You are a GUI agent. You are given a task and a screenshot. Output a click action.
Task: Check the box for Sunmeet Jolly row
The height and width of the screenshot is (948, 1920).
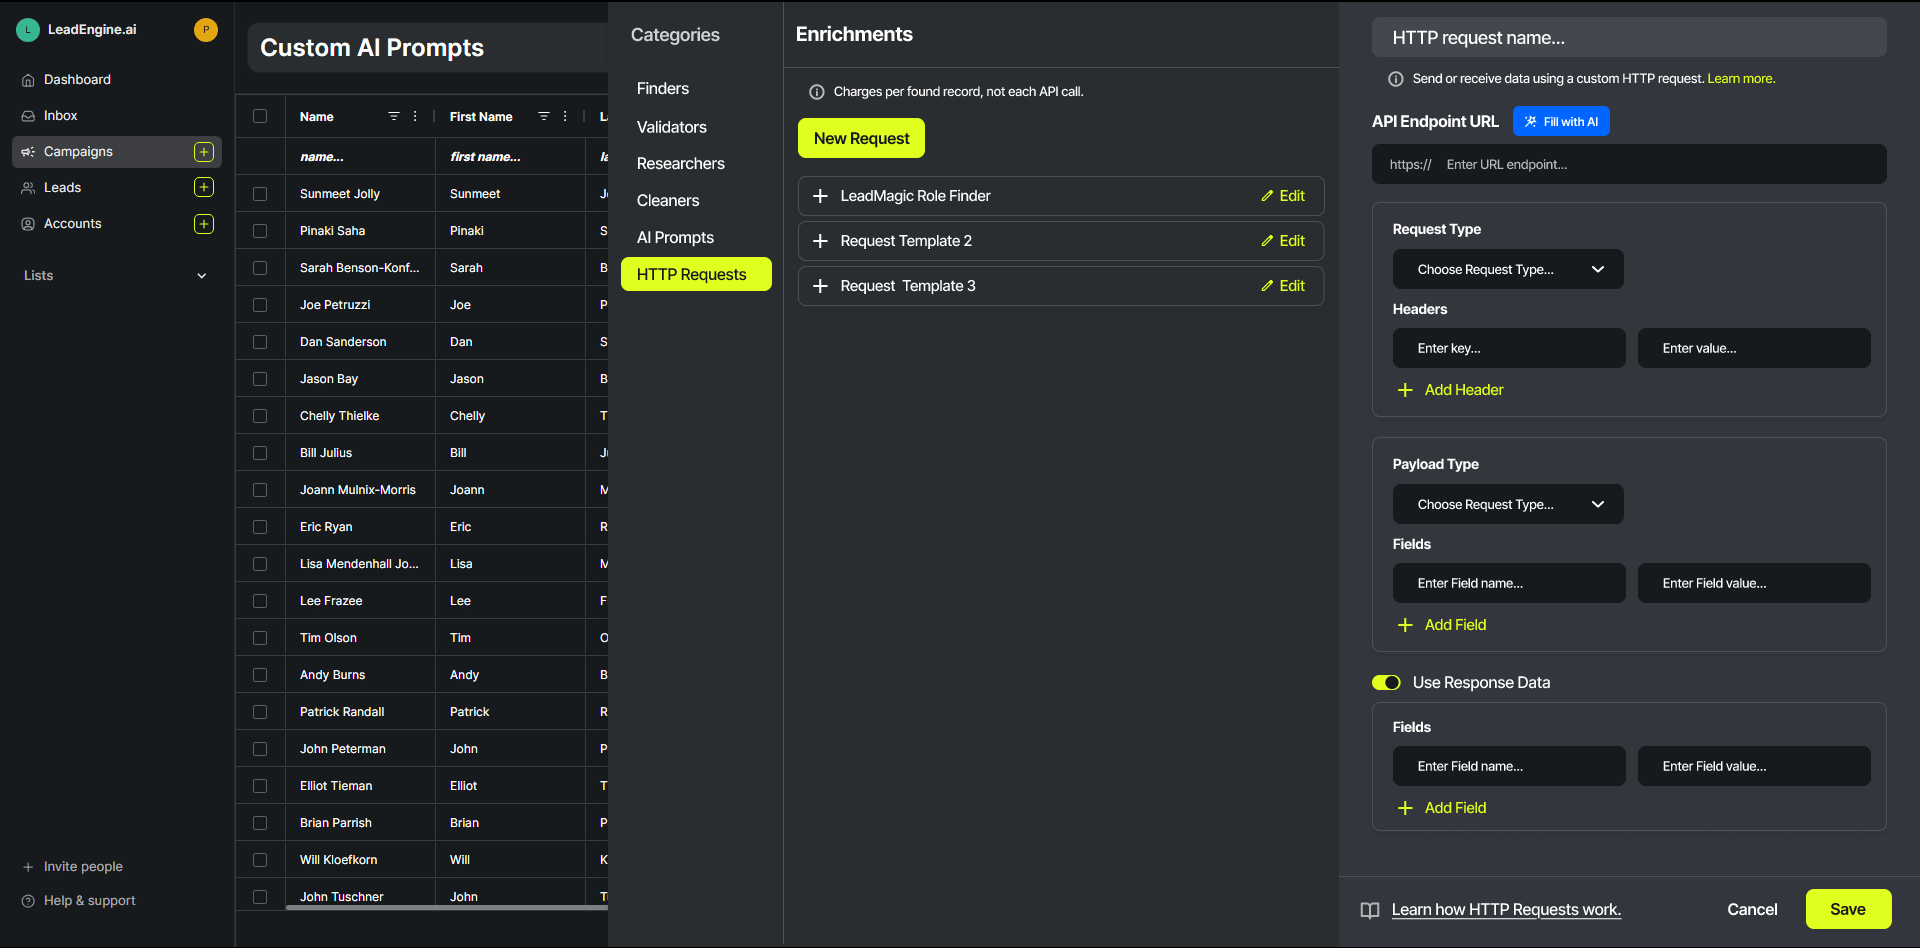(260, 194)
